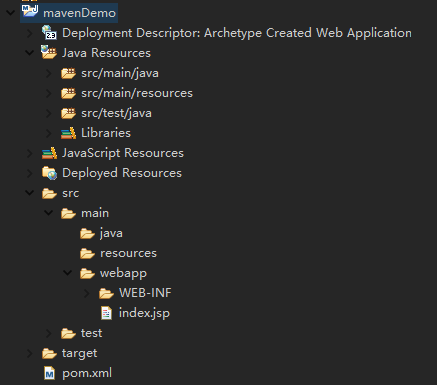
Task: Select the src/main/resources label
Action: click(137, 93)
